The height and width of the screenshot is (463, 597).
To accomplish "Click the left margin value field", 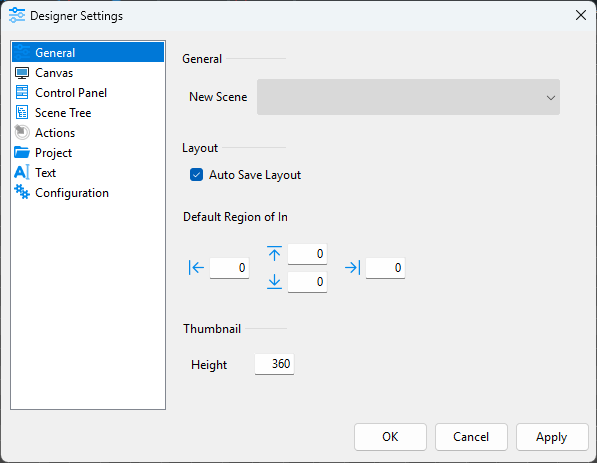I will tap(229, 268).
